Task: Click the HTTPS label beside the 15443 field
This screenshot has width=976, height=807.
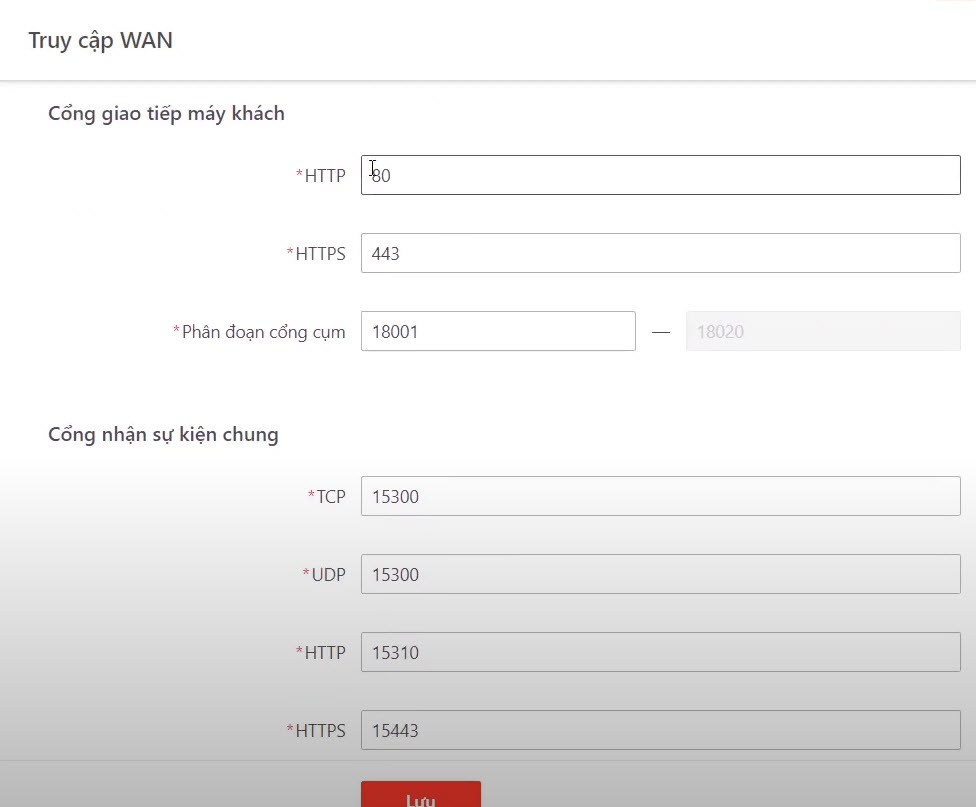Action: pyautogui.click(x=320, y=731)
